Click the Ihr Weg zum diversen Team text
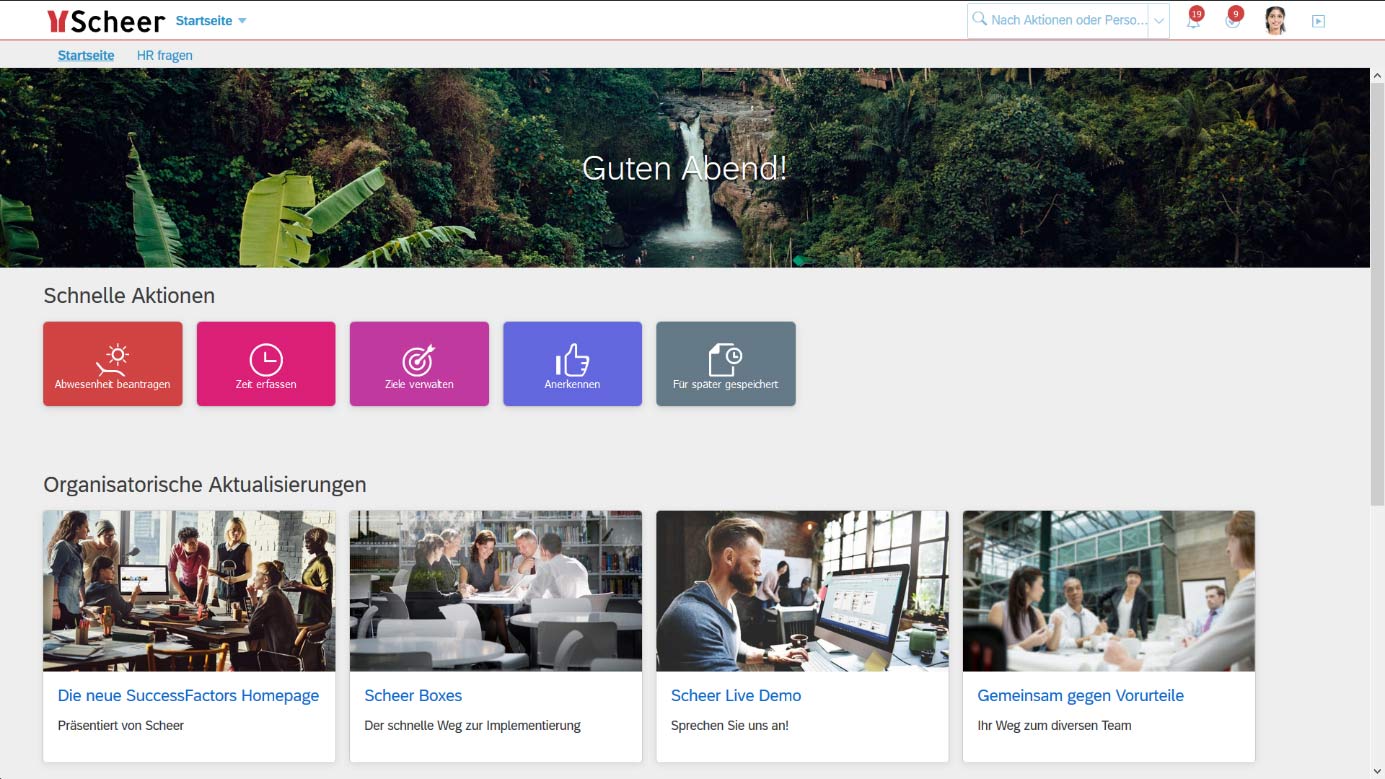 tap(1054, 725)
